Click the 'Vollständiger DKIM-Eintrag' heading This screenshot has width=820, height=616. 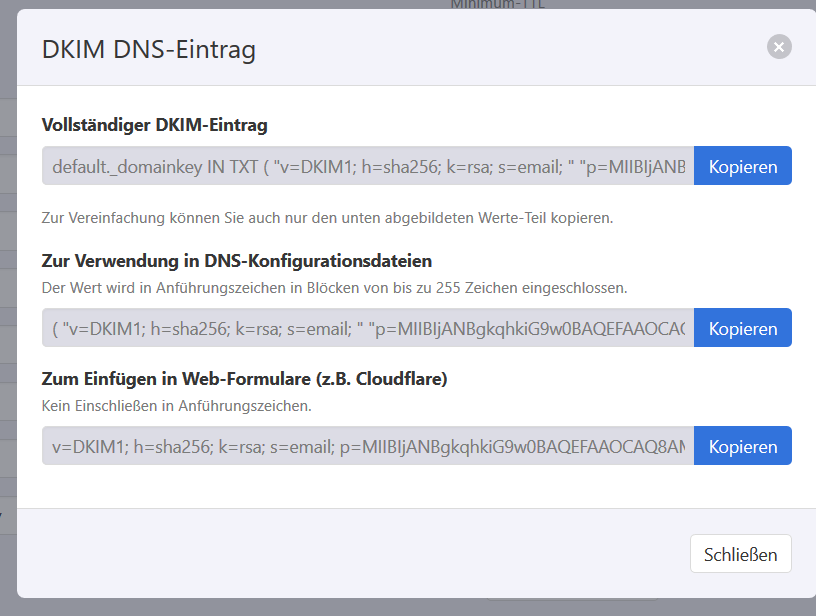[x=155, y=125]
